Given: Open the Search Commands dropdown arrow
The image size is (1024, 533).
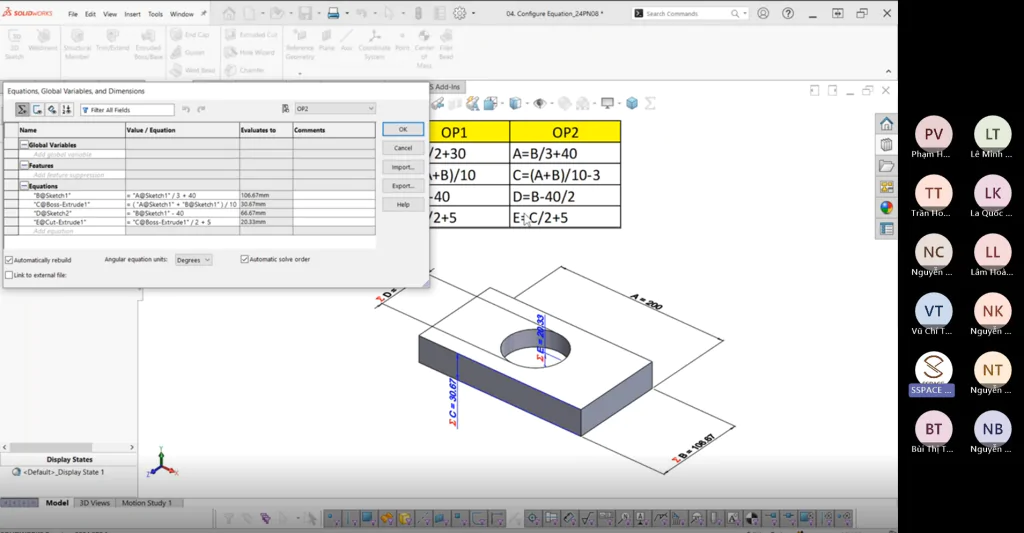Looking at the screenshot, I should (745, 14).
